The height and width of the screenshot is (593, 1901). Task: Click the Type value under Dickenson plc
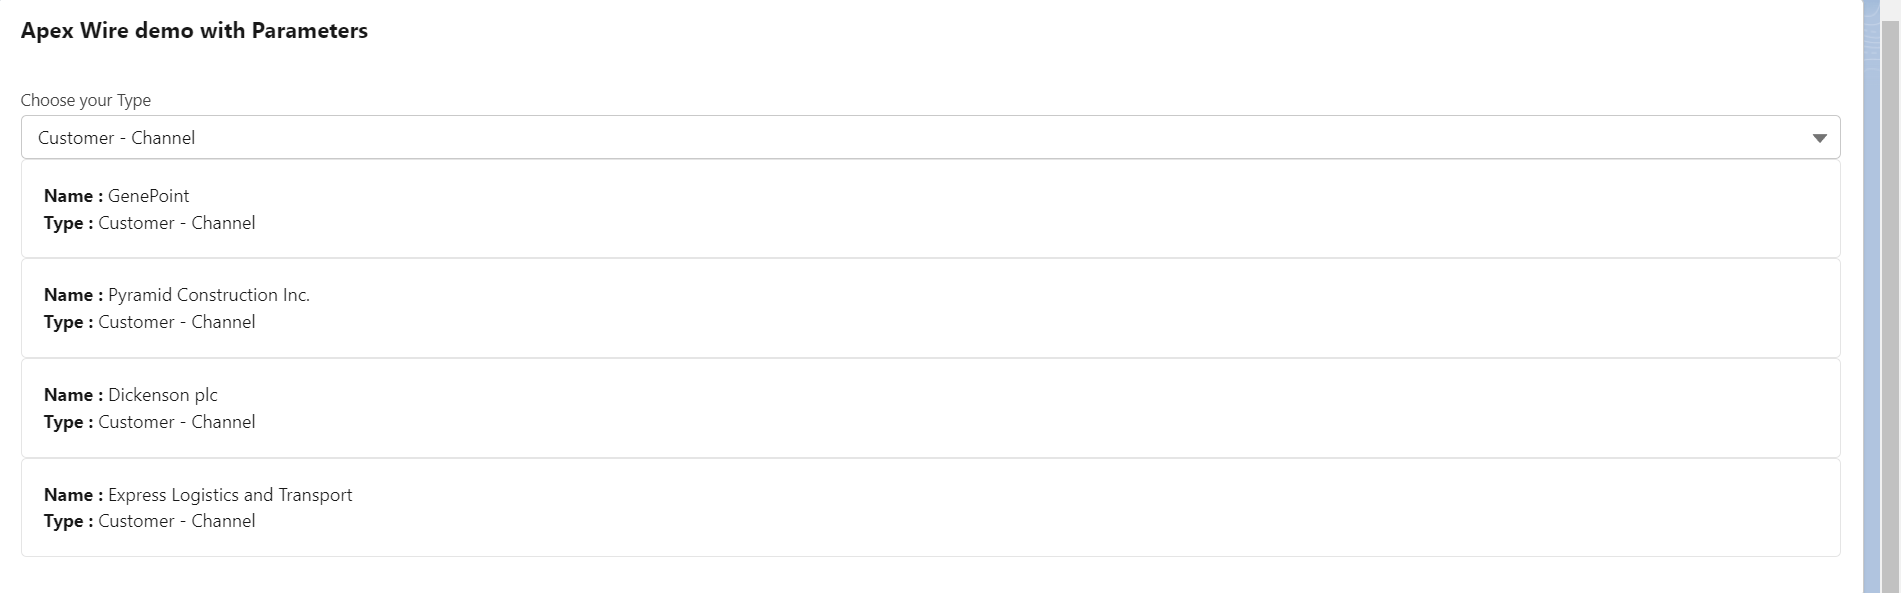177,422
